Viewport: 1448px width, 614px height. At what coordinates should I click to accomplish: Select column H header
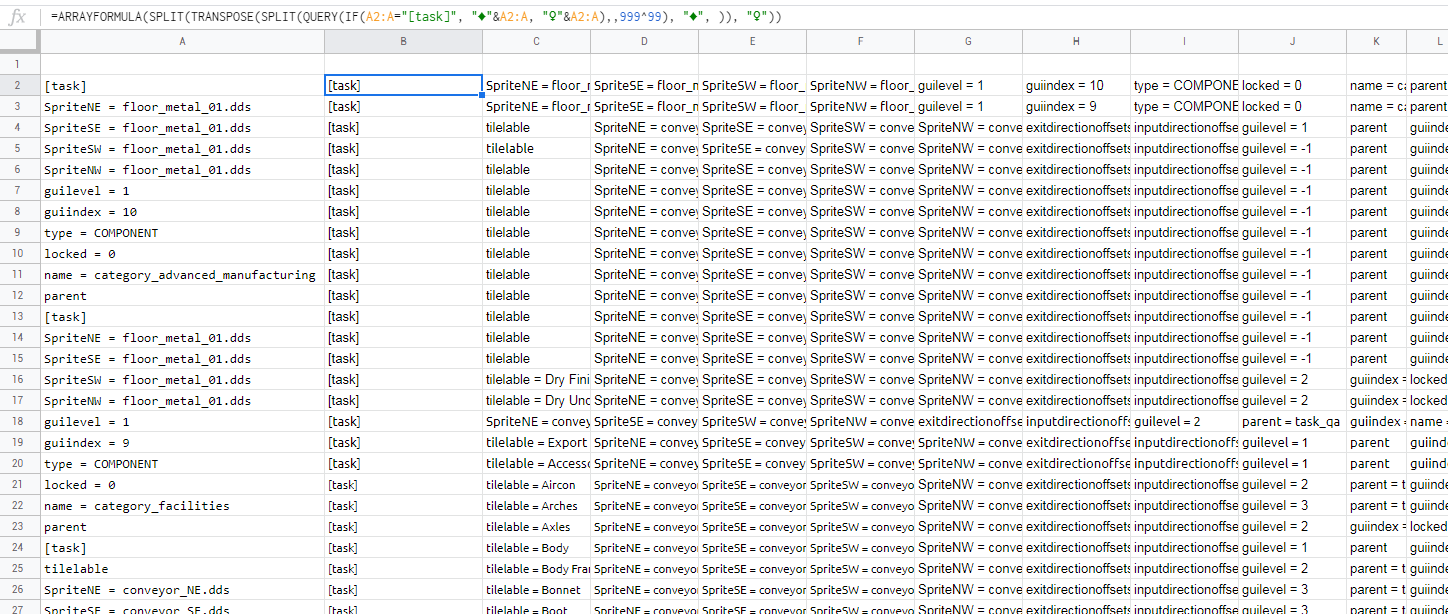point(1076,41)
